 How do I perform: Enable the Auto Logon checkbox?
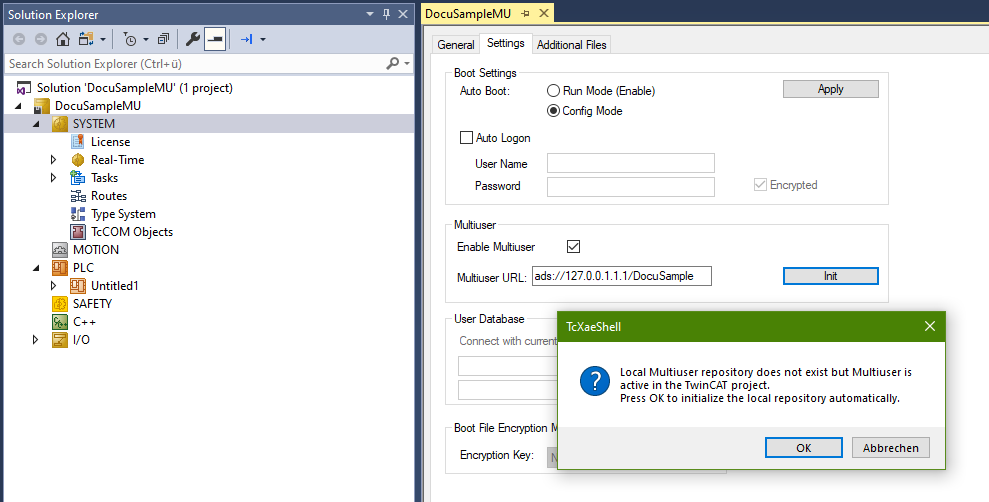466,137
